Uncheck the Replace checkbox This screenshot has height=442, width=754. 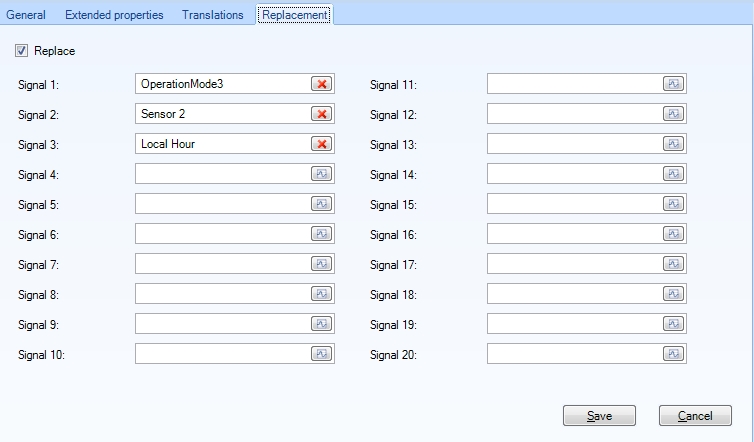tap(22, 50)
